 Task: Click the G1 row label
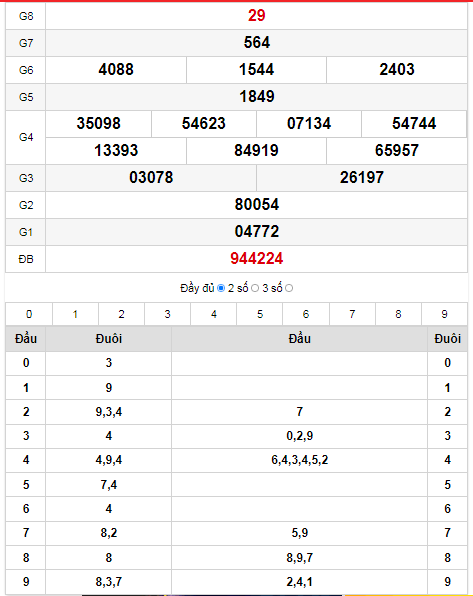(26, 232)
